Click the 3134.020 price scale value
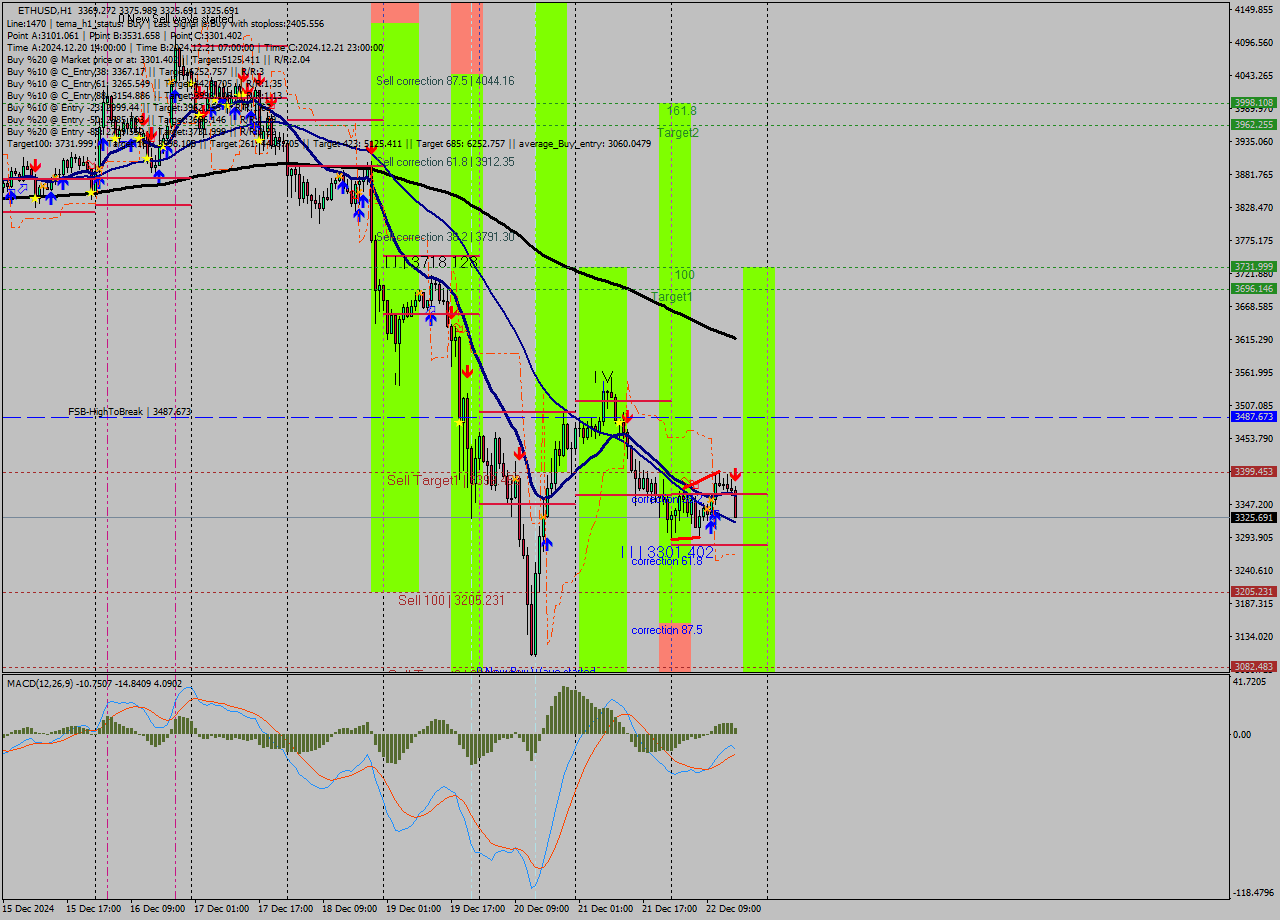The height and width of the screenshot is (920, 1280). point(1253,636)
